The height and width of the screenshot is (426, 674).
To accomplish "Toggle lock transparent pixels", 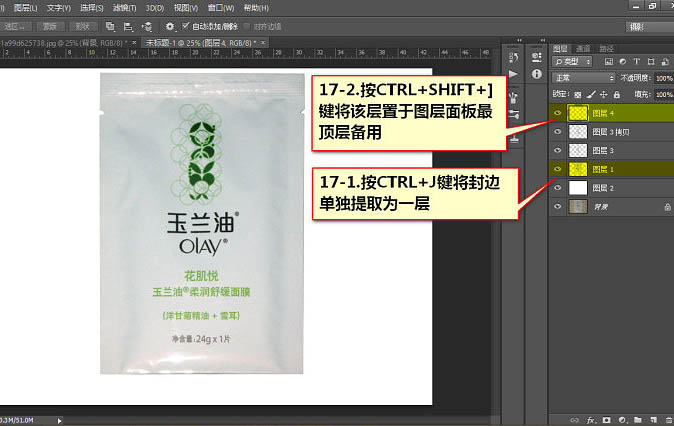I will (x=577, y=95).
